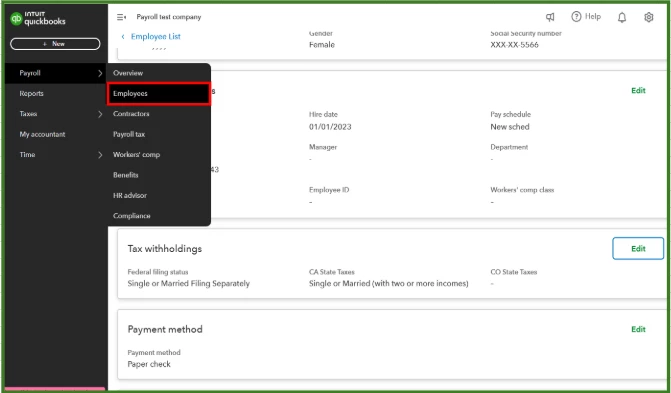Open the megaphone announcements icon
The height and width of the screenshot is (393, 671).
(550, 17)
